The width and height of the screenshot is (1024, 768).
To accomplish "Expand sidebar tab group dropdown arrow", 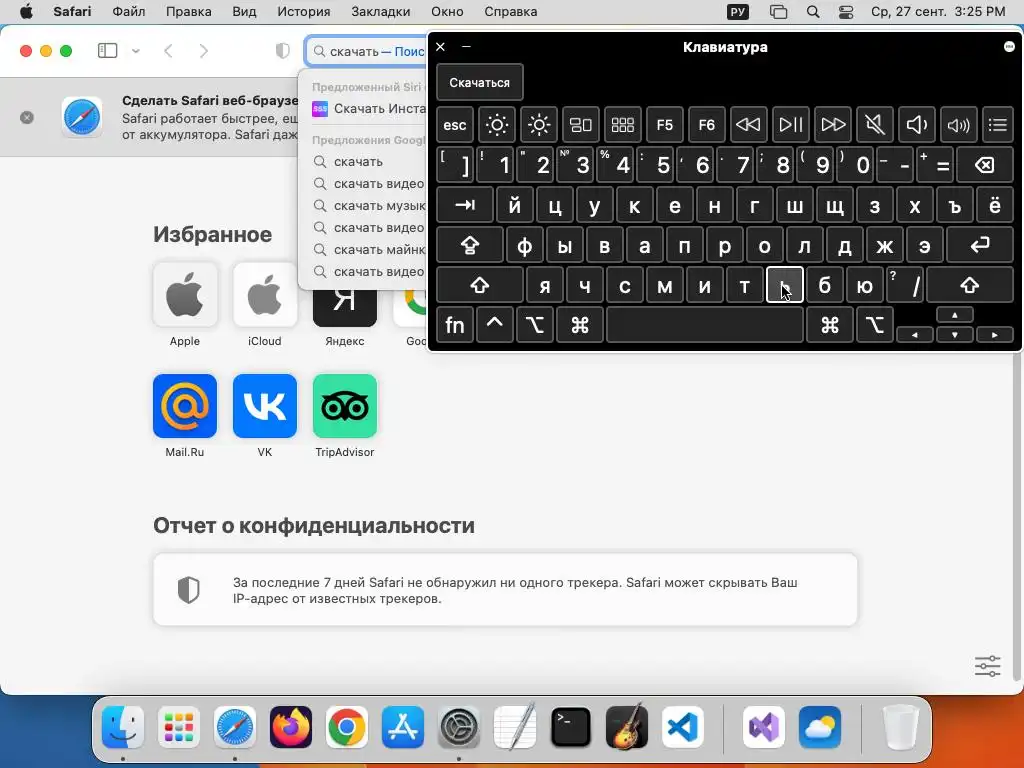I will (x=136, y=51).
